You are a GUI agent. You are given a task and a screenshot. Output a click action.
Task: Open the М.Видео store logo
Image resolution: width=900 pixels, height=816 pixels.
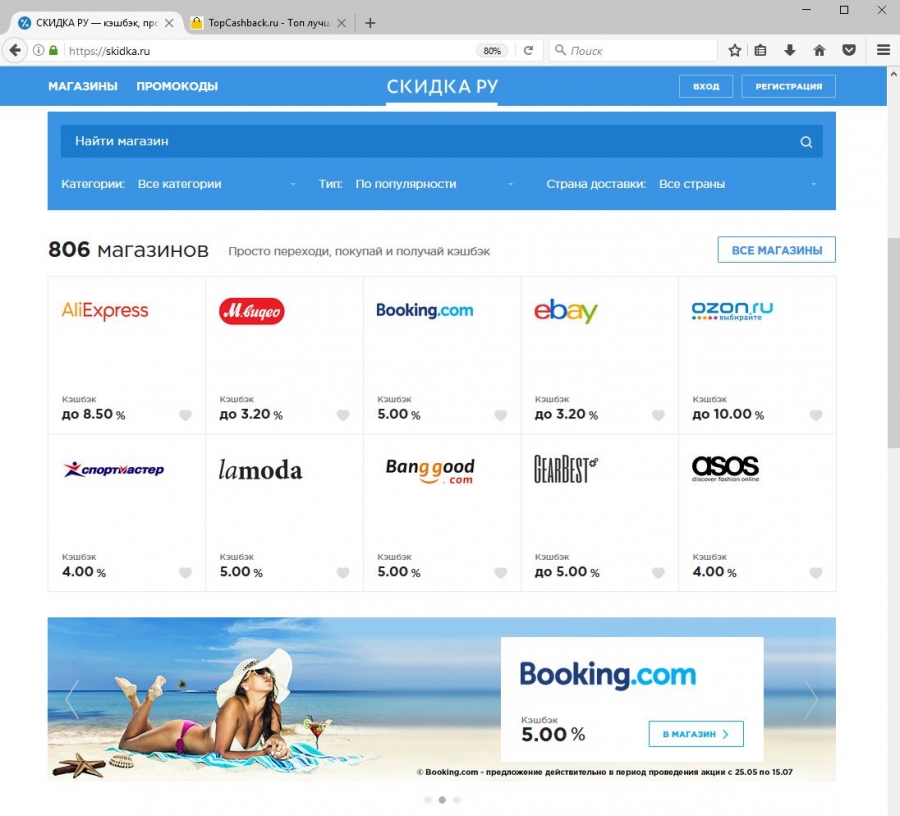point(251,311)
